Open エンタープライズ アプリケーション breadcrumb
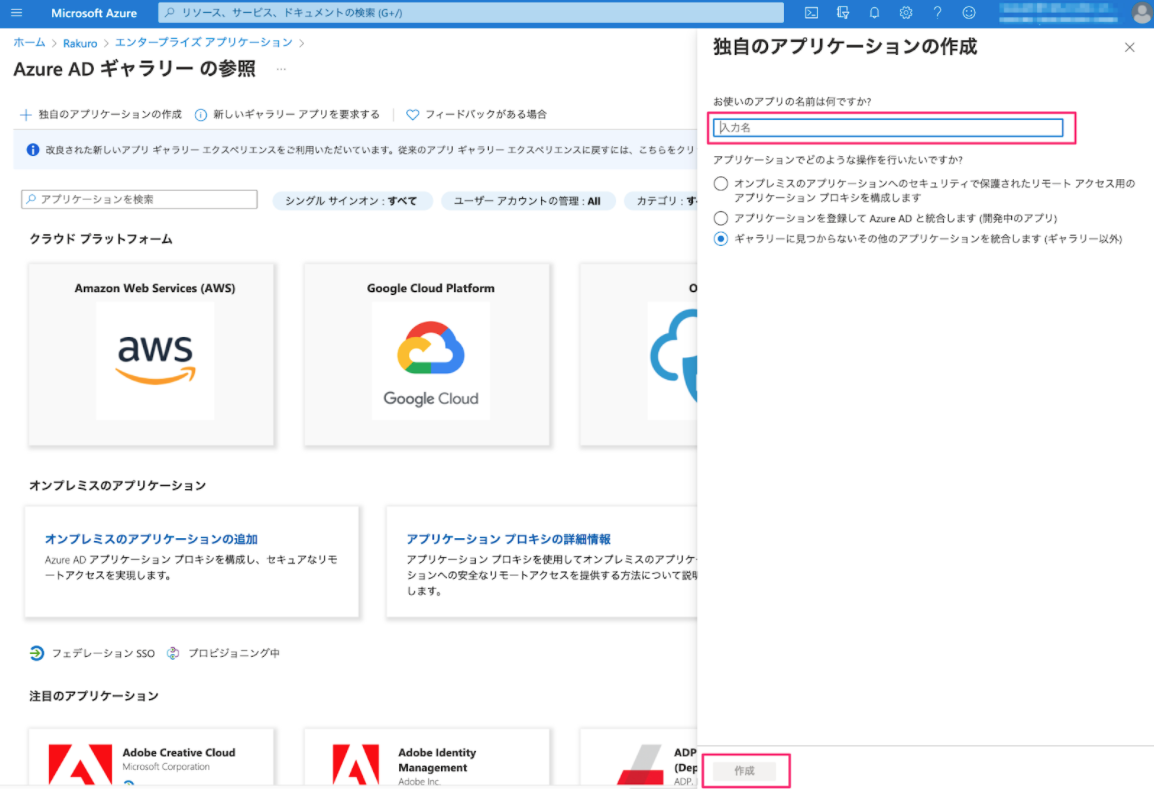This screenshot has height=792, width=1154. coord(203,43)
